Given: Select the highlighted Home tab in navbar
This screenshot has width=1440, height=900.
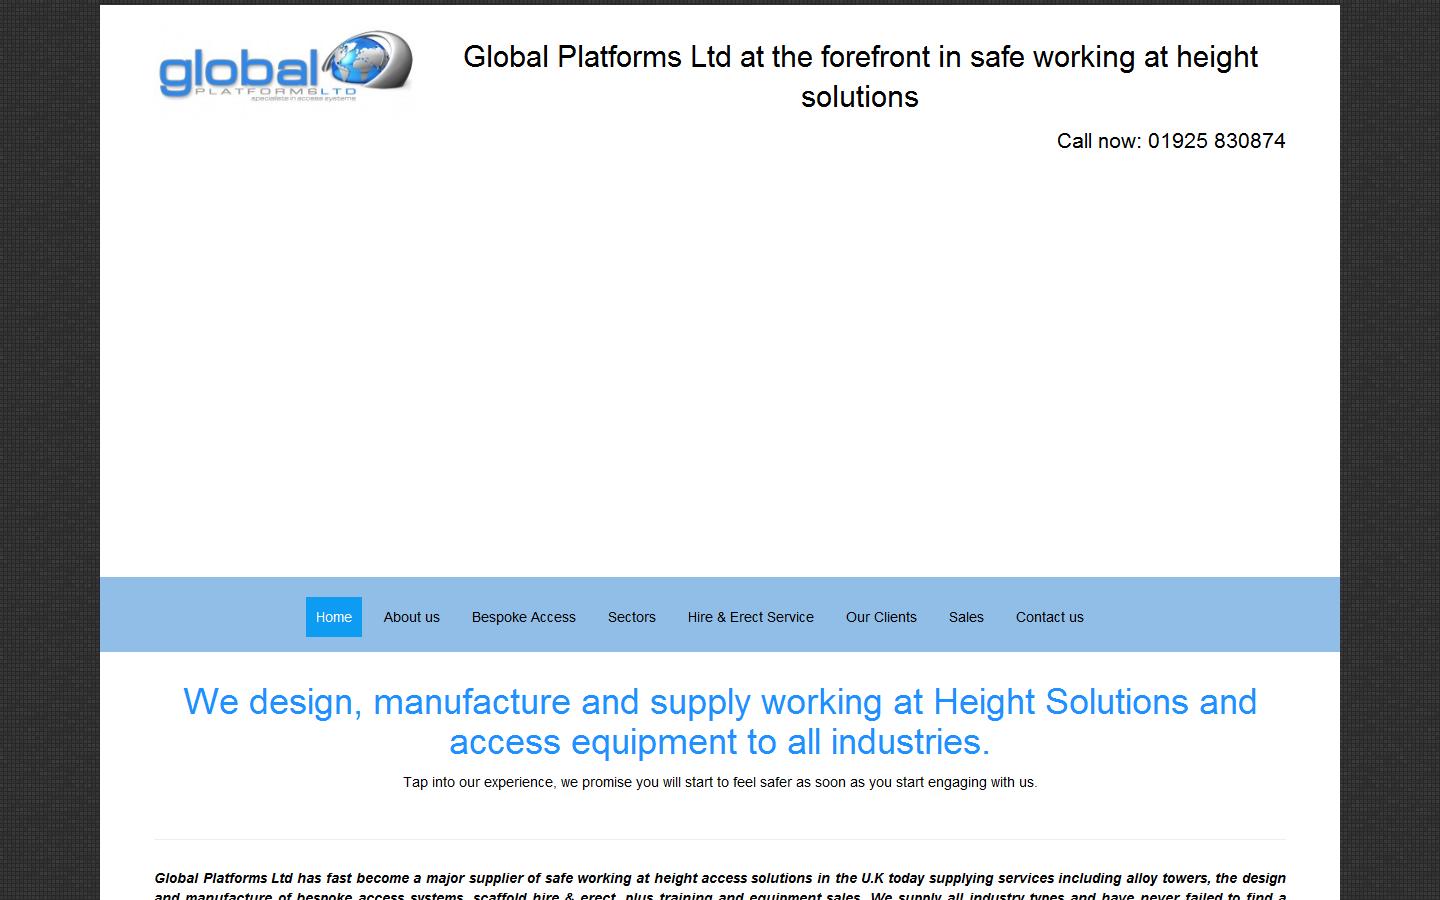Looking at the screenshot, I should coord(333,617).
